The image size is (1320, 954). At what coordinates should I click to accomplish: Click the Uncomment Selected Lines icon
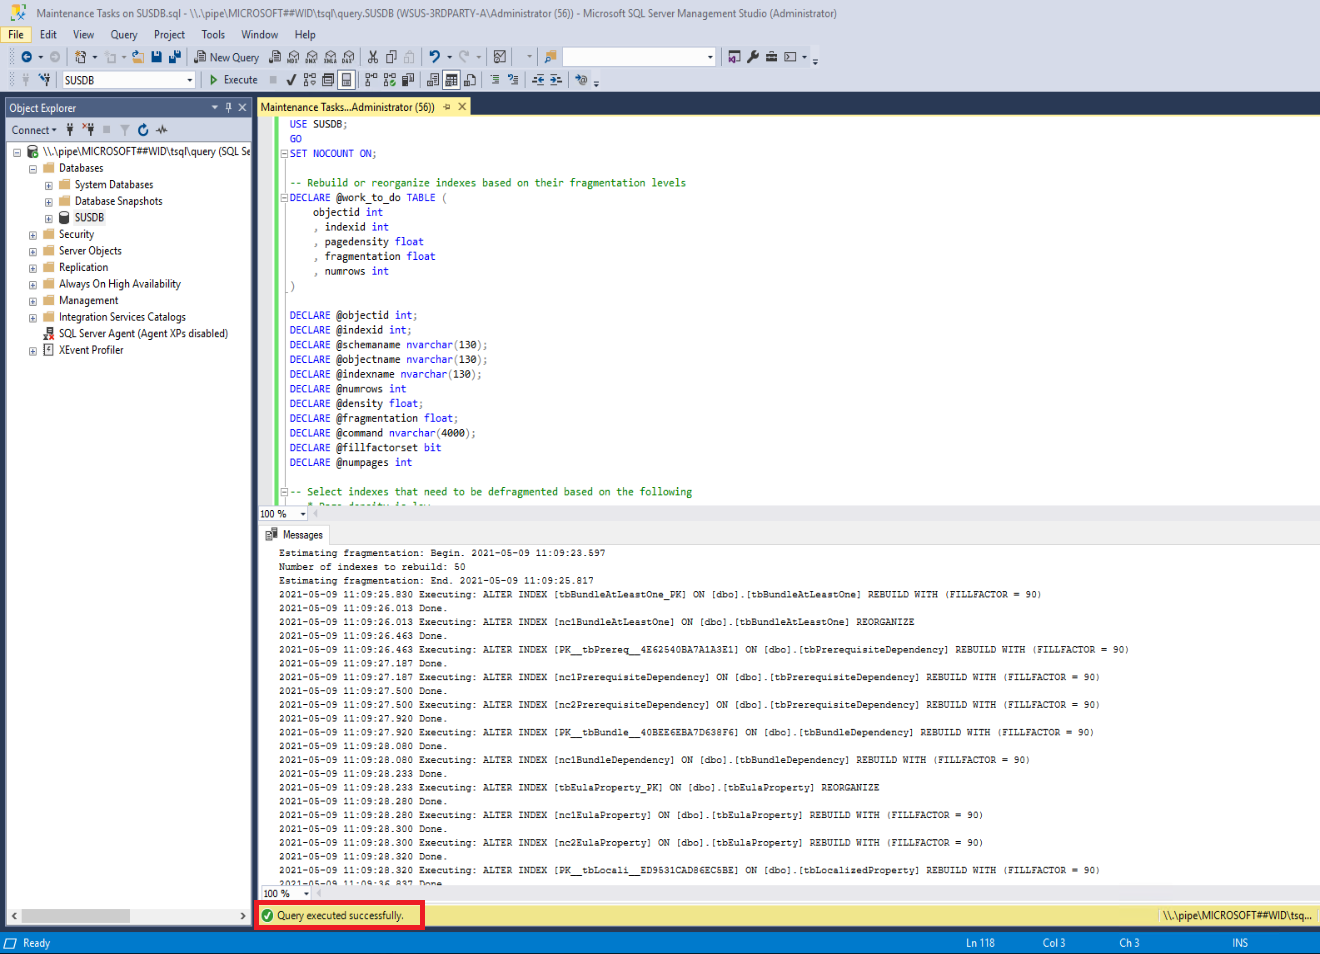click(x=513, y=79)
